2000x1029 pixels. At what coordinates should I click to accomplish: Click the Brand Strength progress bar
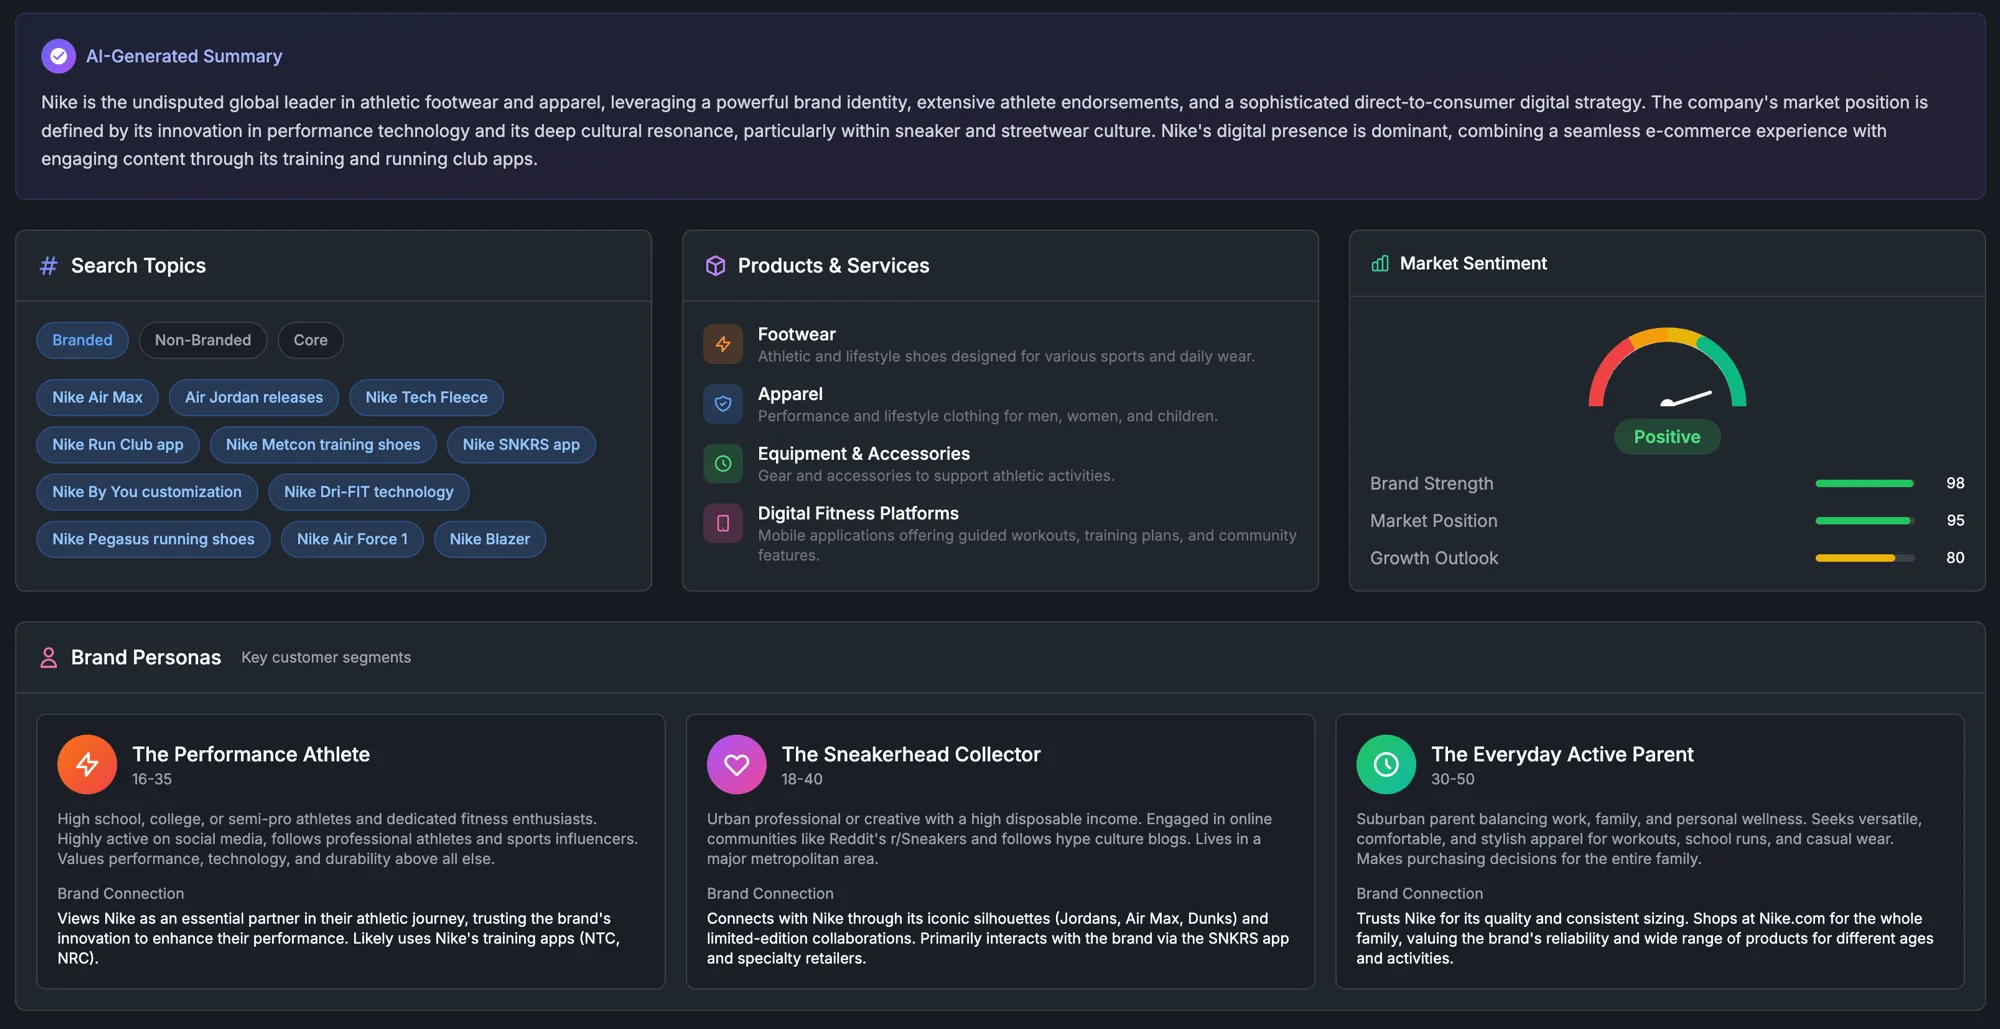point(1865,484)
